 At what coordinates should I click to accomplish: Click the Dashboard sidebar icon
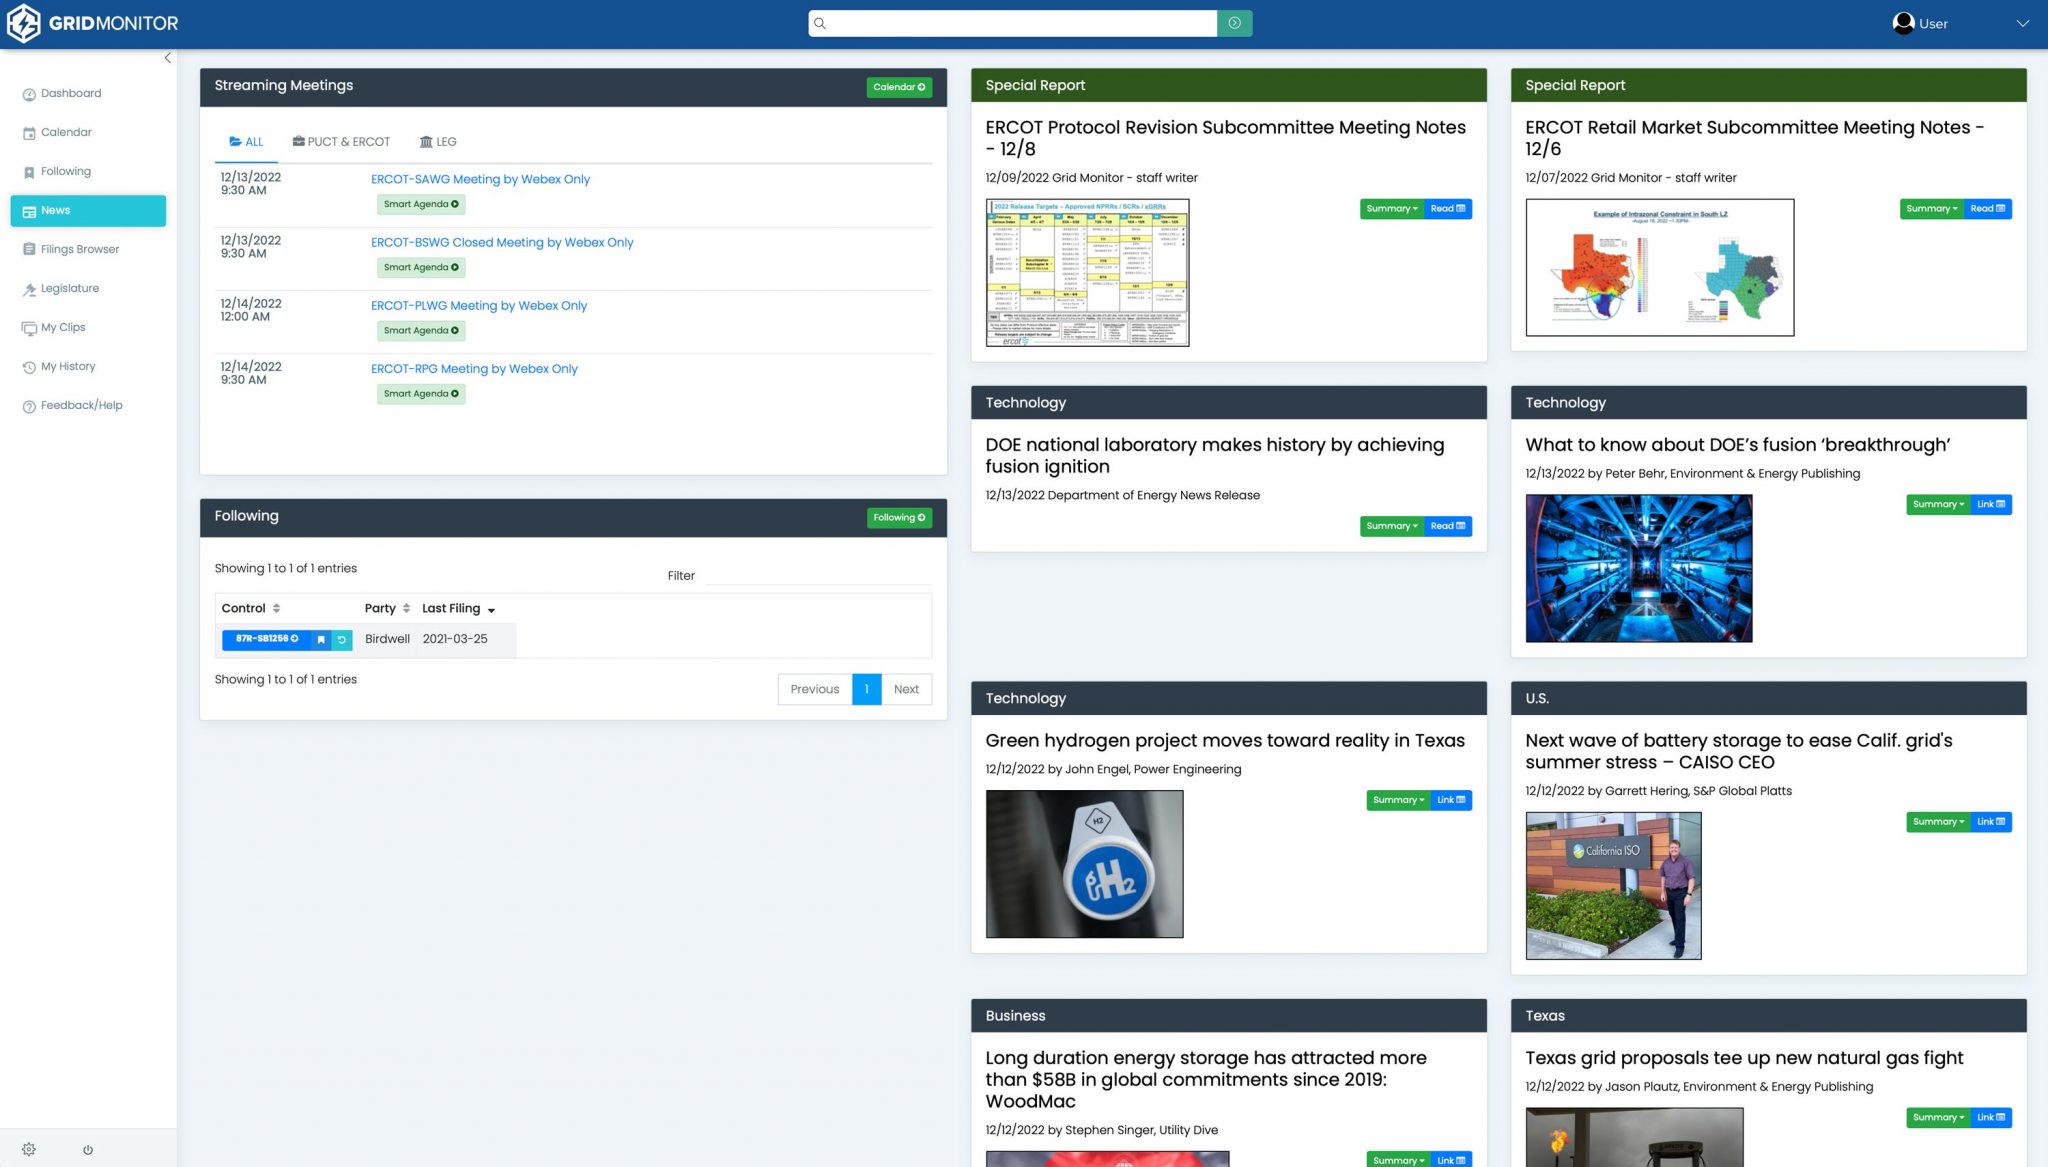(x=28, y=93)
